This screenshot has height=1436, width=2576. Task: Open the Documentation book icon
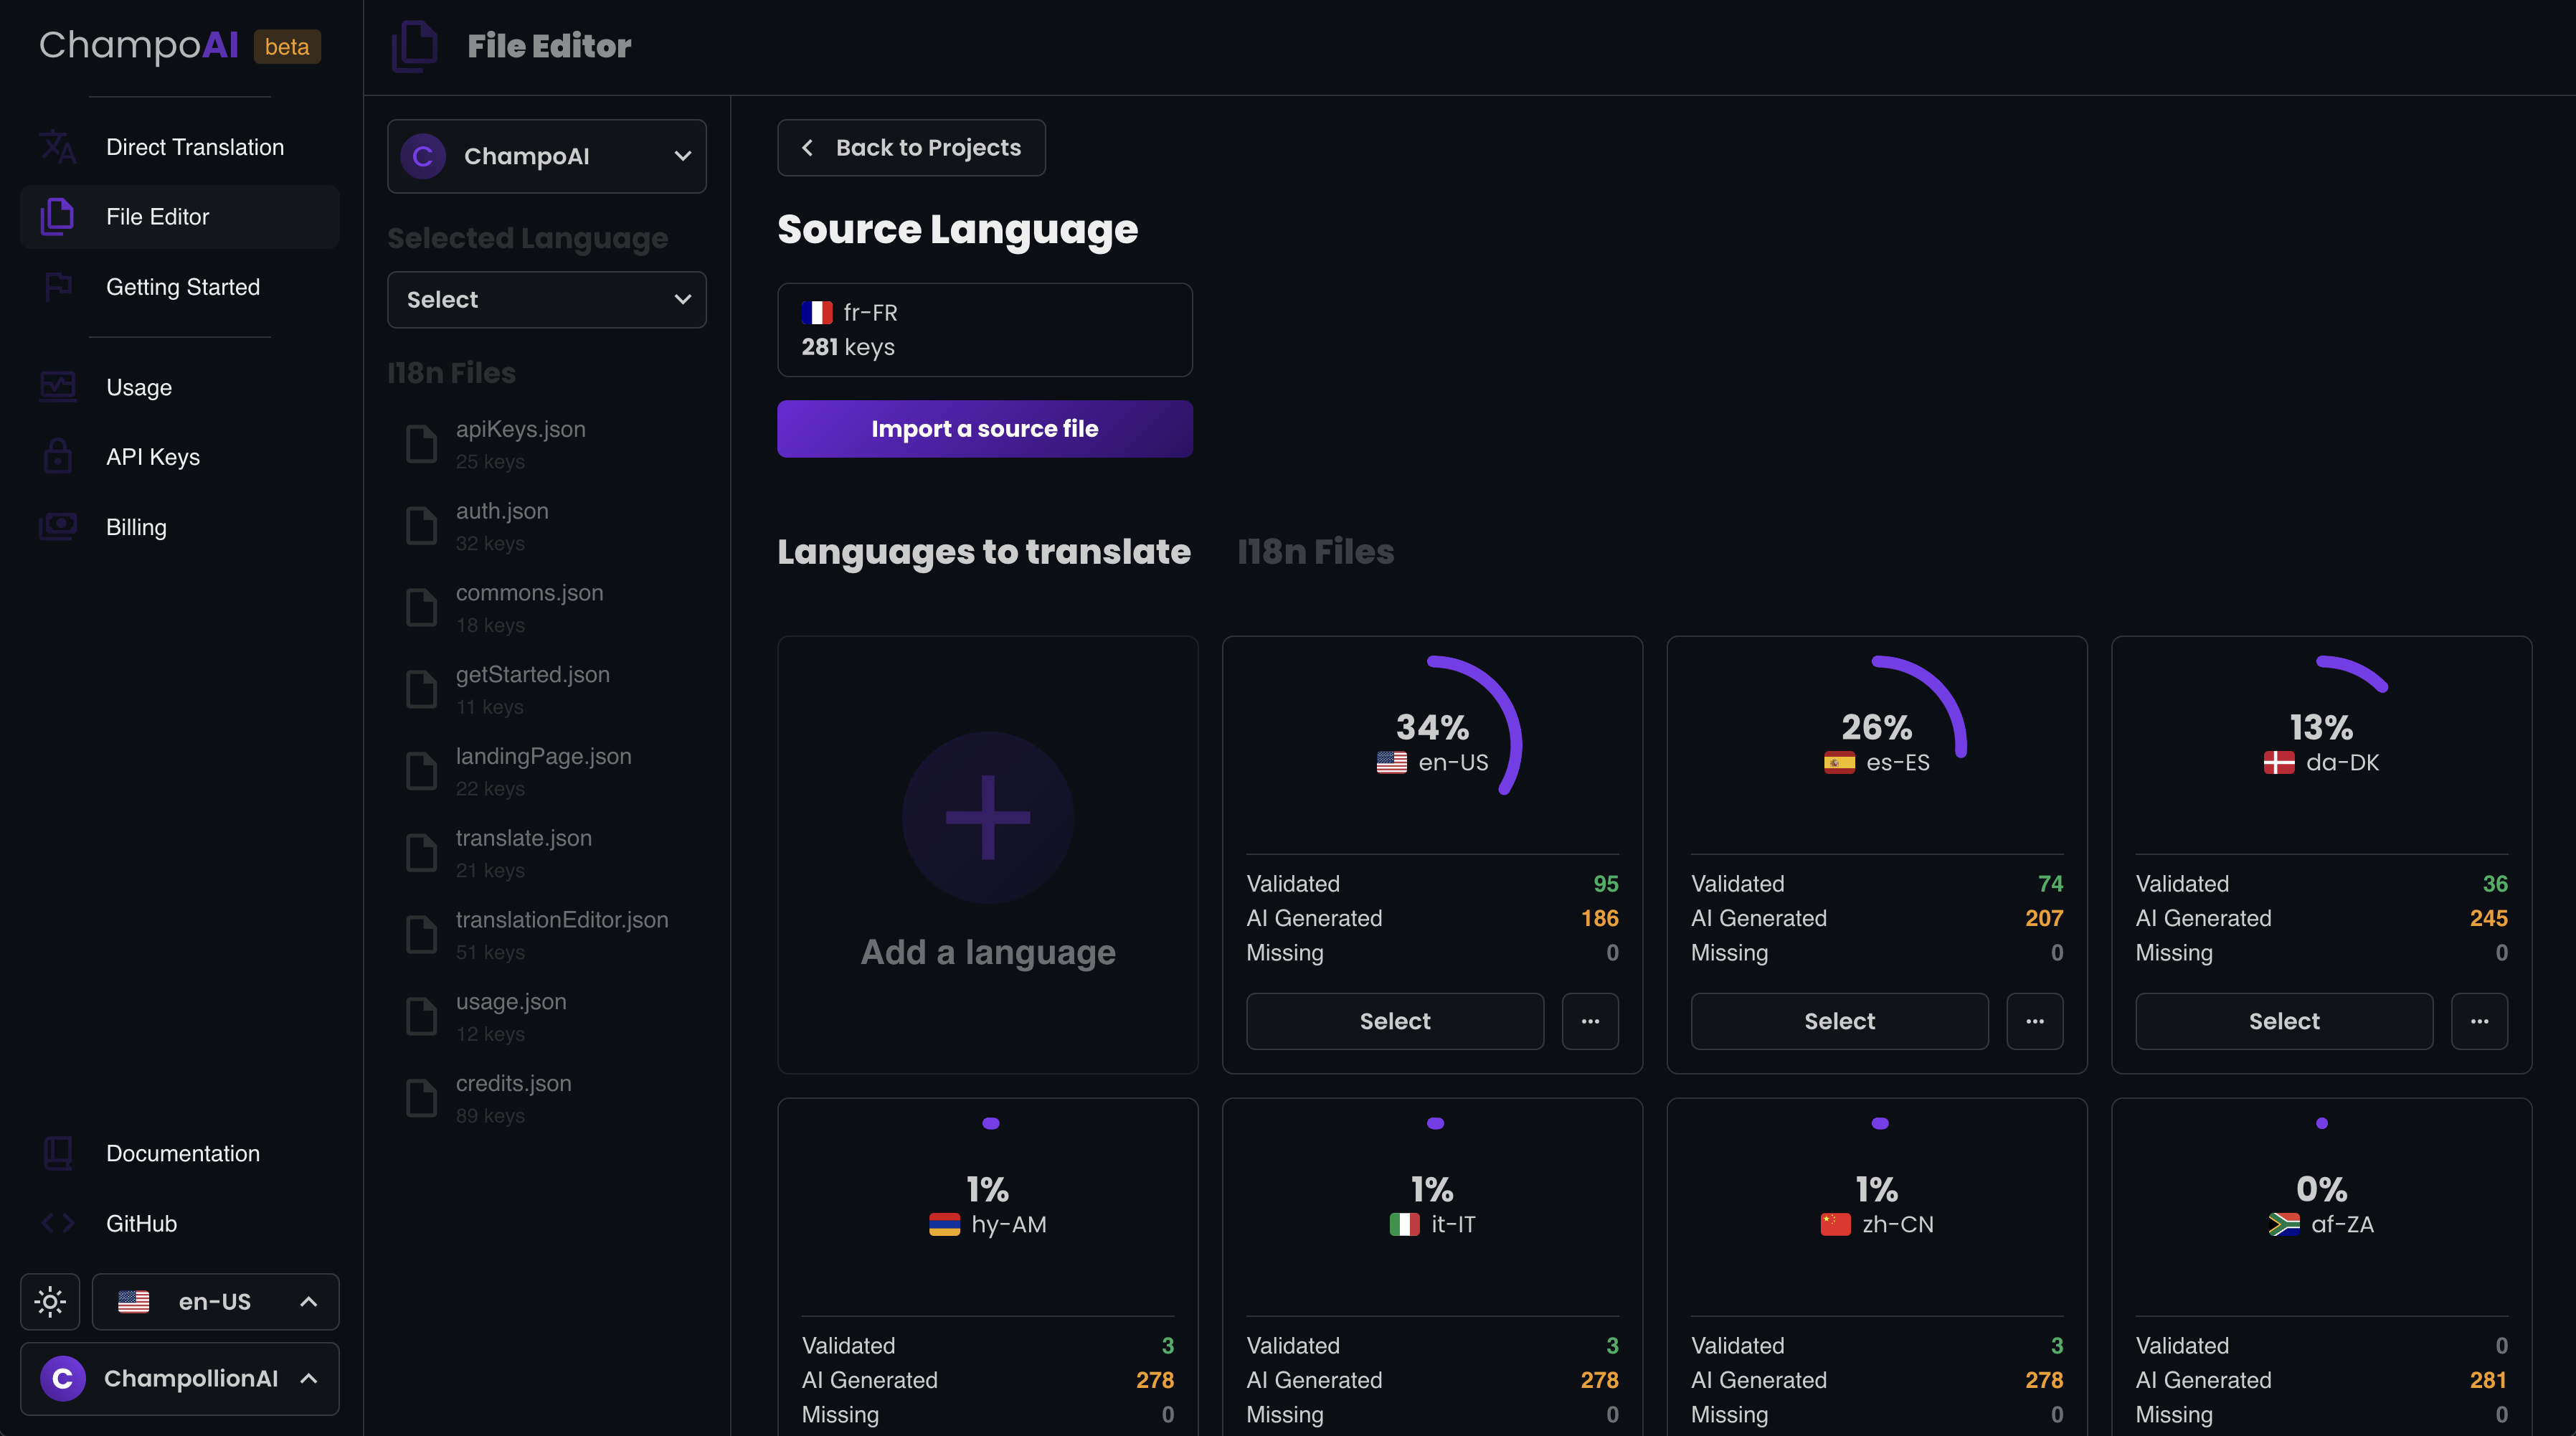point(57,1153)
